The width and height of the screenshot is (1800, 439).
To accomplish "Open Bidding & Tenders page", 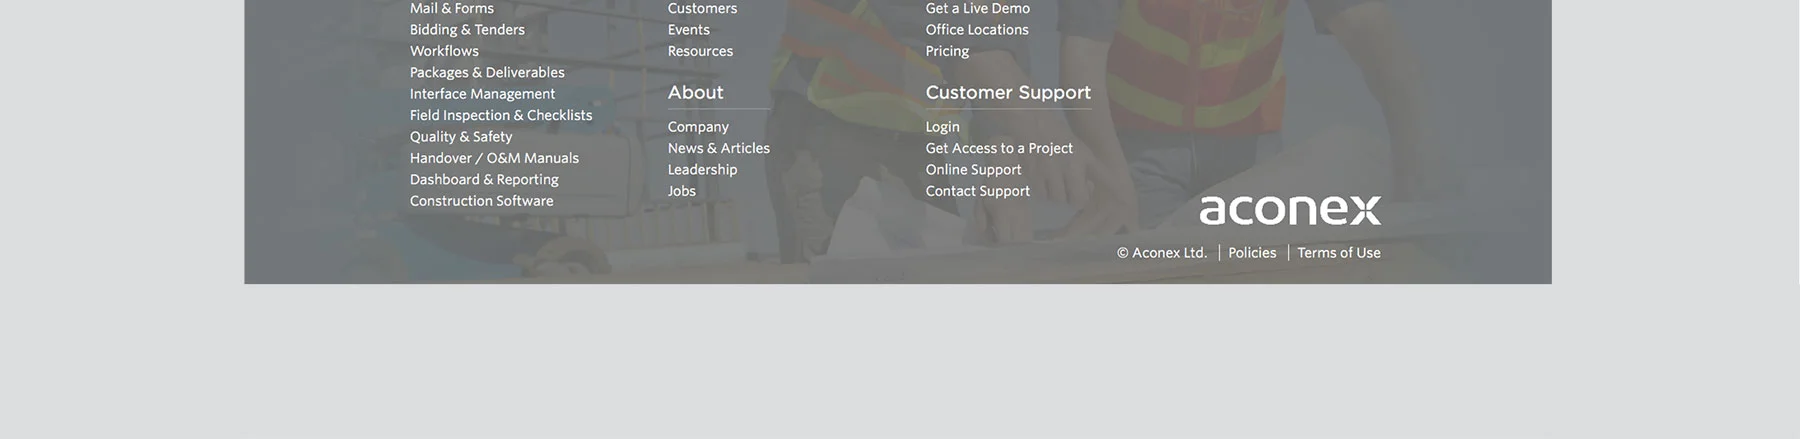I will pos(467,30).
